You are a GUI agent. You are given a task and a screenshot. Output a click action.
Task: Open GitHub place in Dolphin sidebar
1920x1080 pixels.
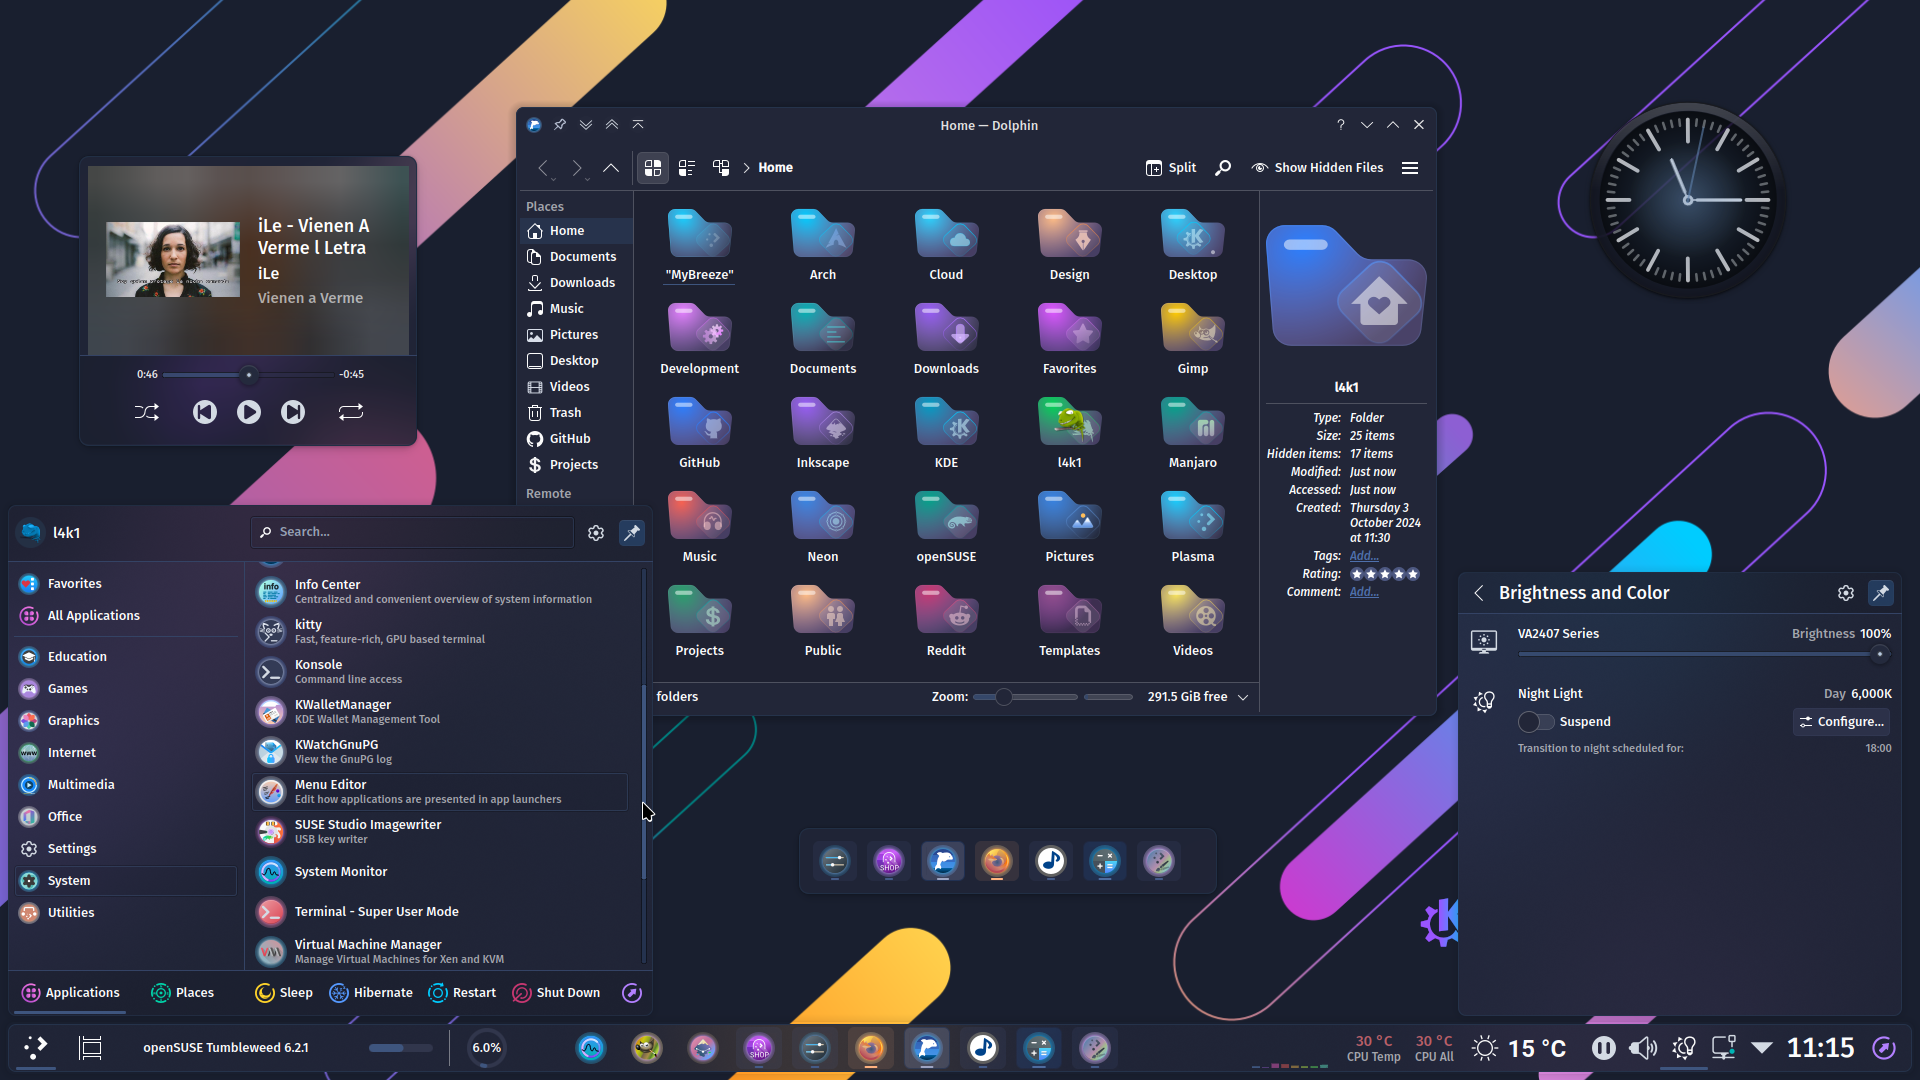point(576,439)
